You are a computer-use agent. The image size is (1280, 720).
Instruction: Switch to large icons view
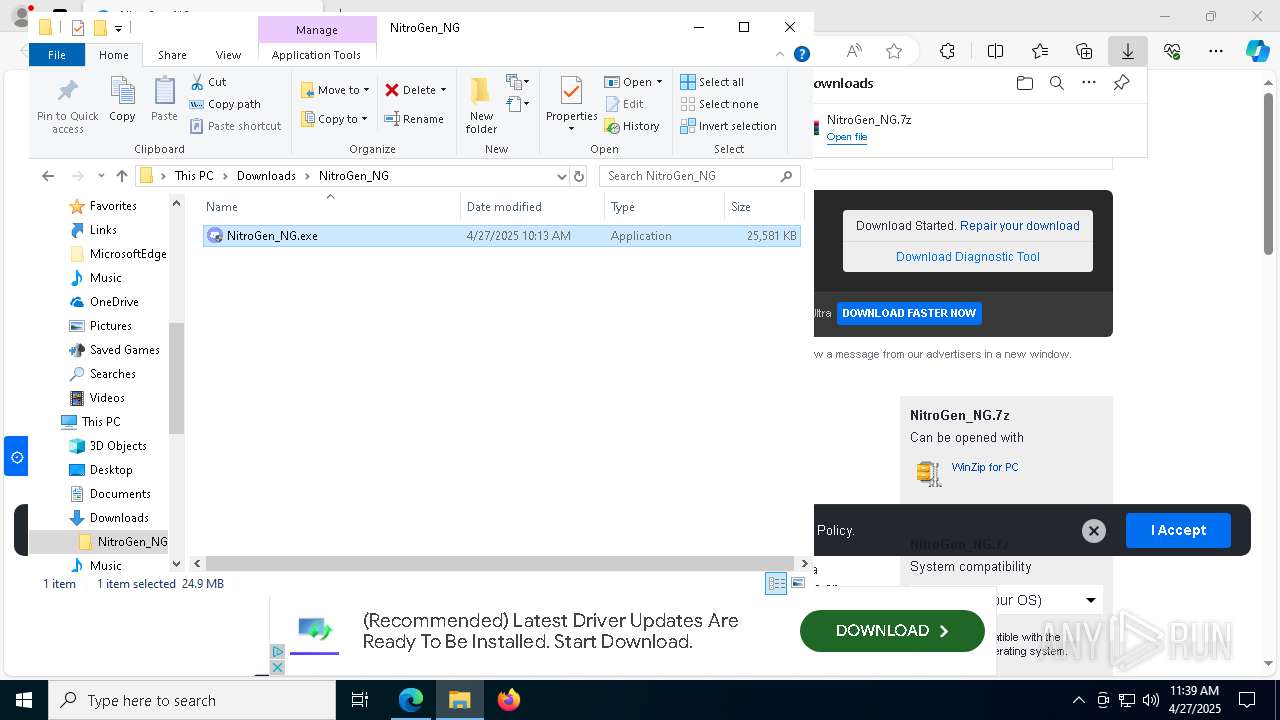point(798,584)
